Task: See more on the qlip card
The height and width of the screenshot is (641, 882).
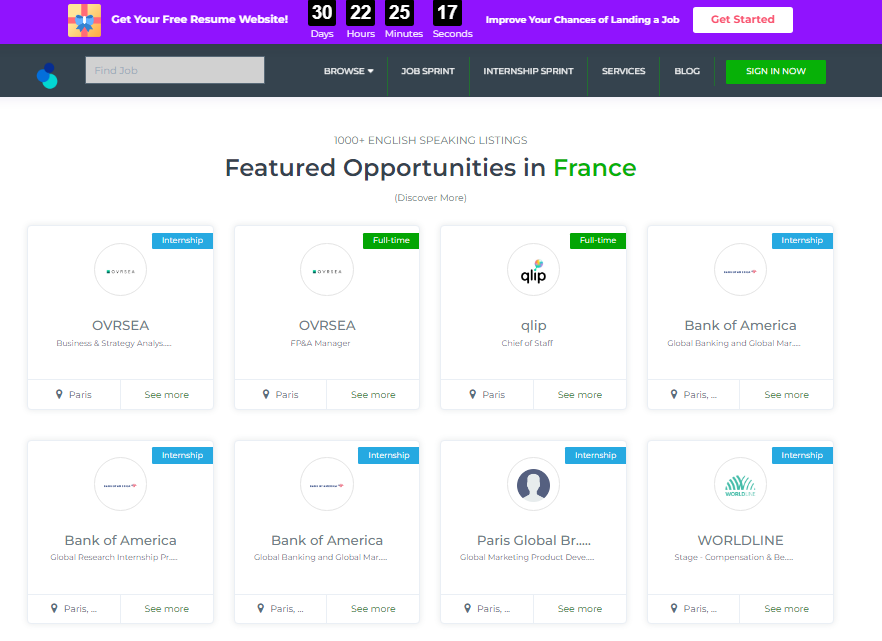Action: coord(580,395)
